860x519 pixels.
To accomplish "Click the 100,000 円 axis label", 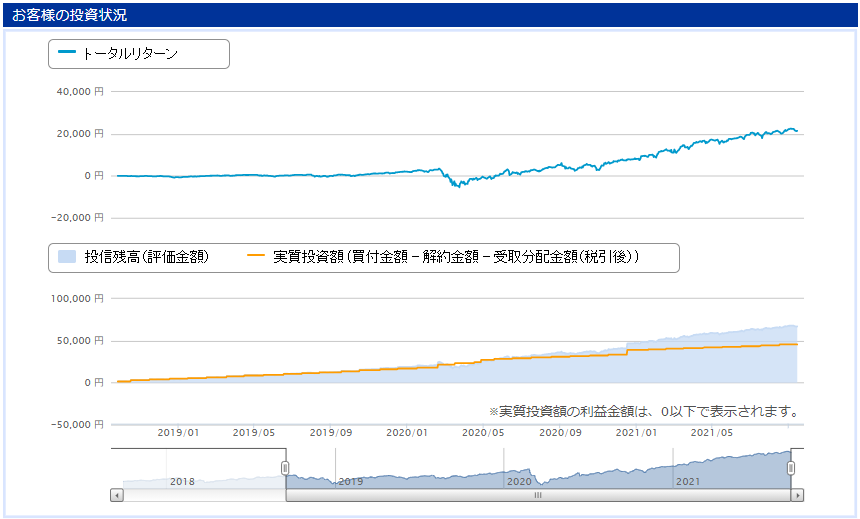I will [77, 299].
